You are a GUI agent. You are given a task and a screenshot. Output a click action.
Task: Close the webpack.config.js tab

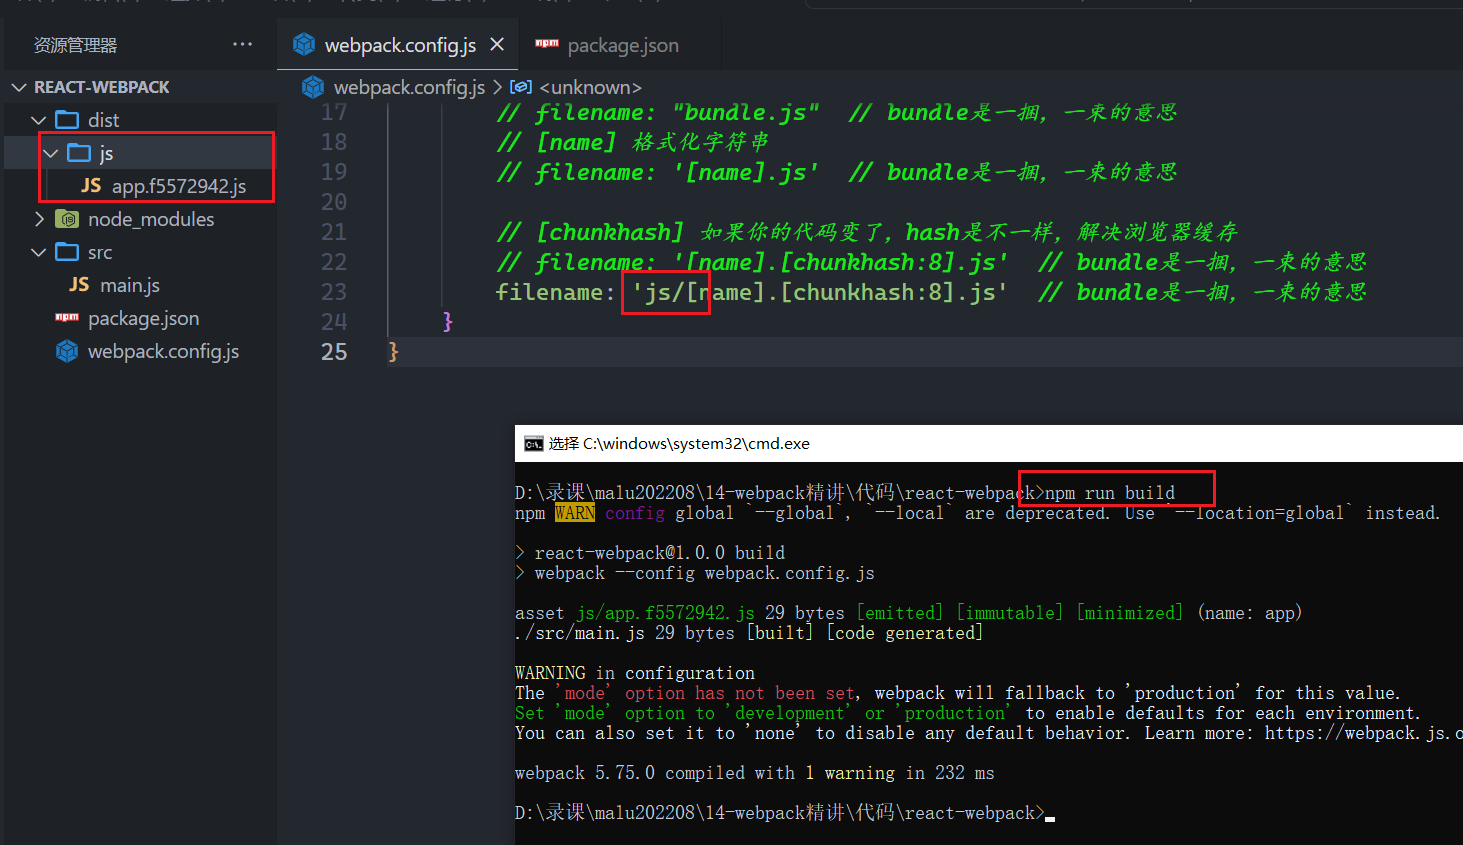tap(497, 44)
